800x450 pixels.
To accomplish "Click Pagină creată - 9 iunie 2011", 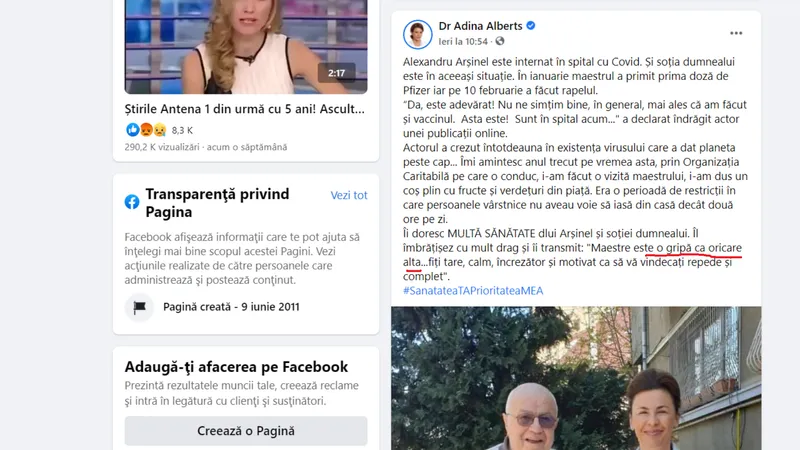I will coord(231,307).
